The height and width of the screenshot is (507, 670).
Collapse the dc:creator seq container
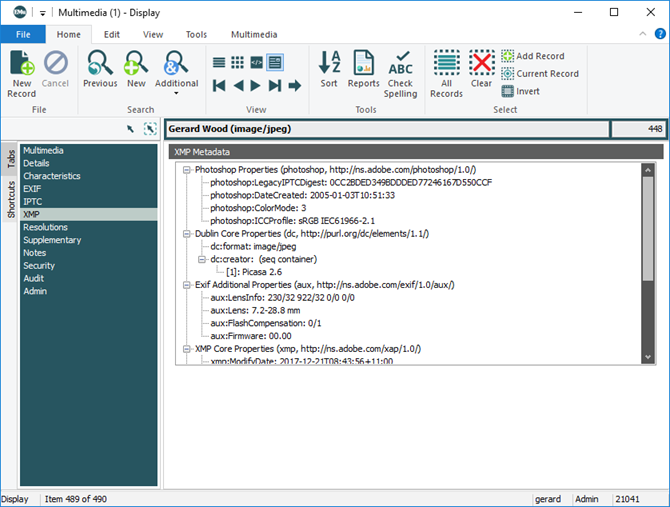[201, 259]
